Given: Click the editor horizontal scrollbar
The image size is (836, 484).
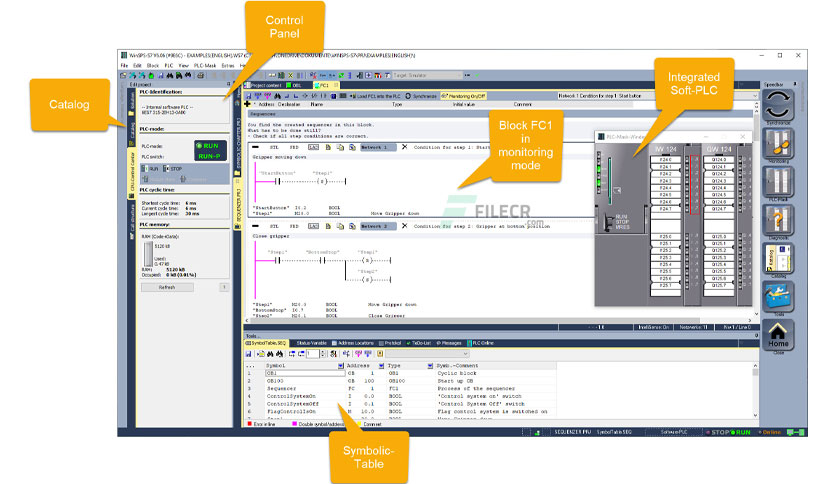Looking at the screenshot, I should [499, 320].
